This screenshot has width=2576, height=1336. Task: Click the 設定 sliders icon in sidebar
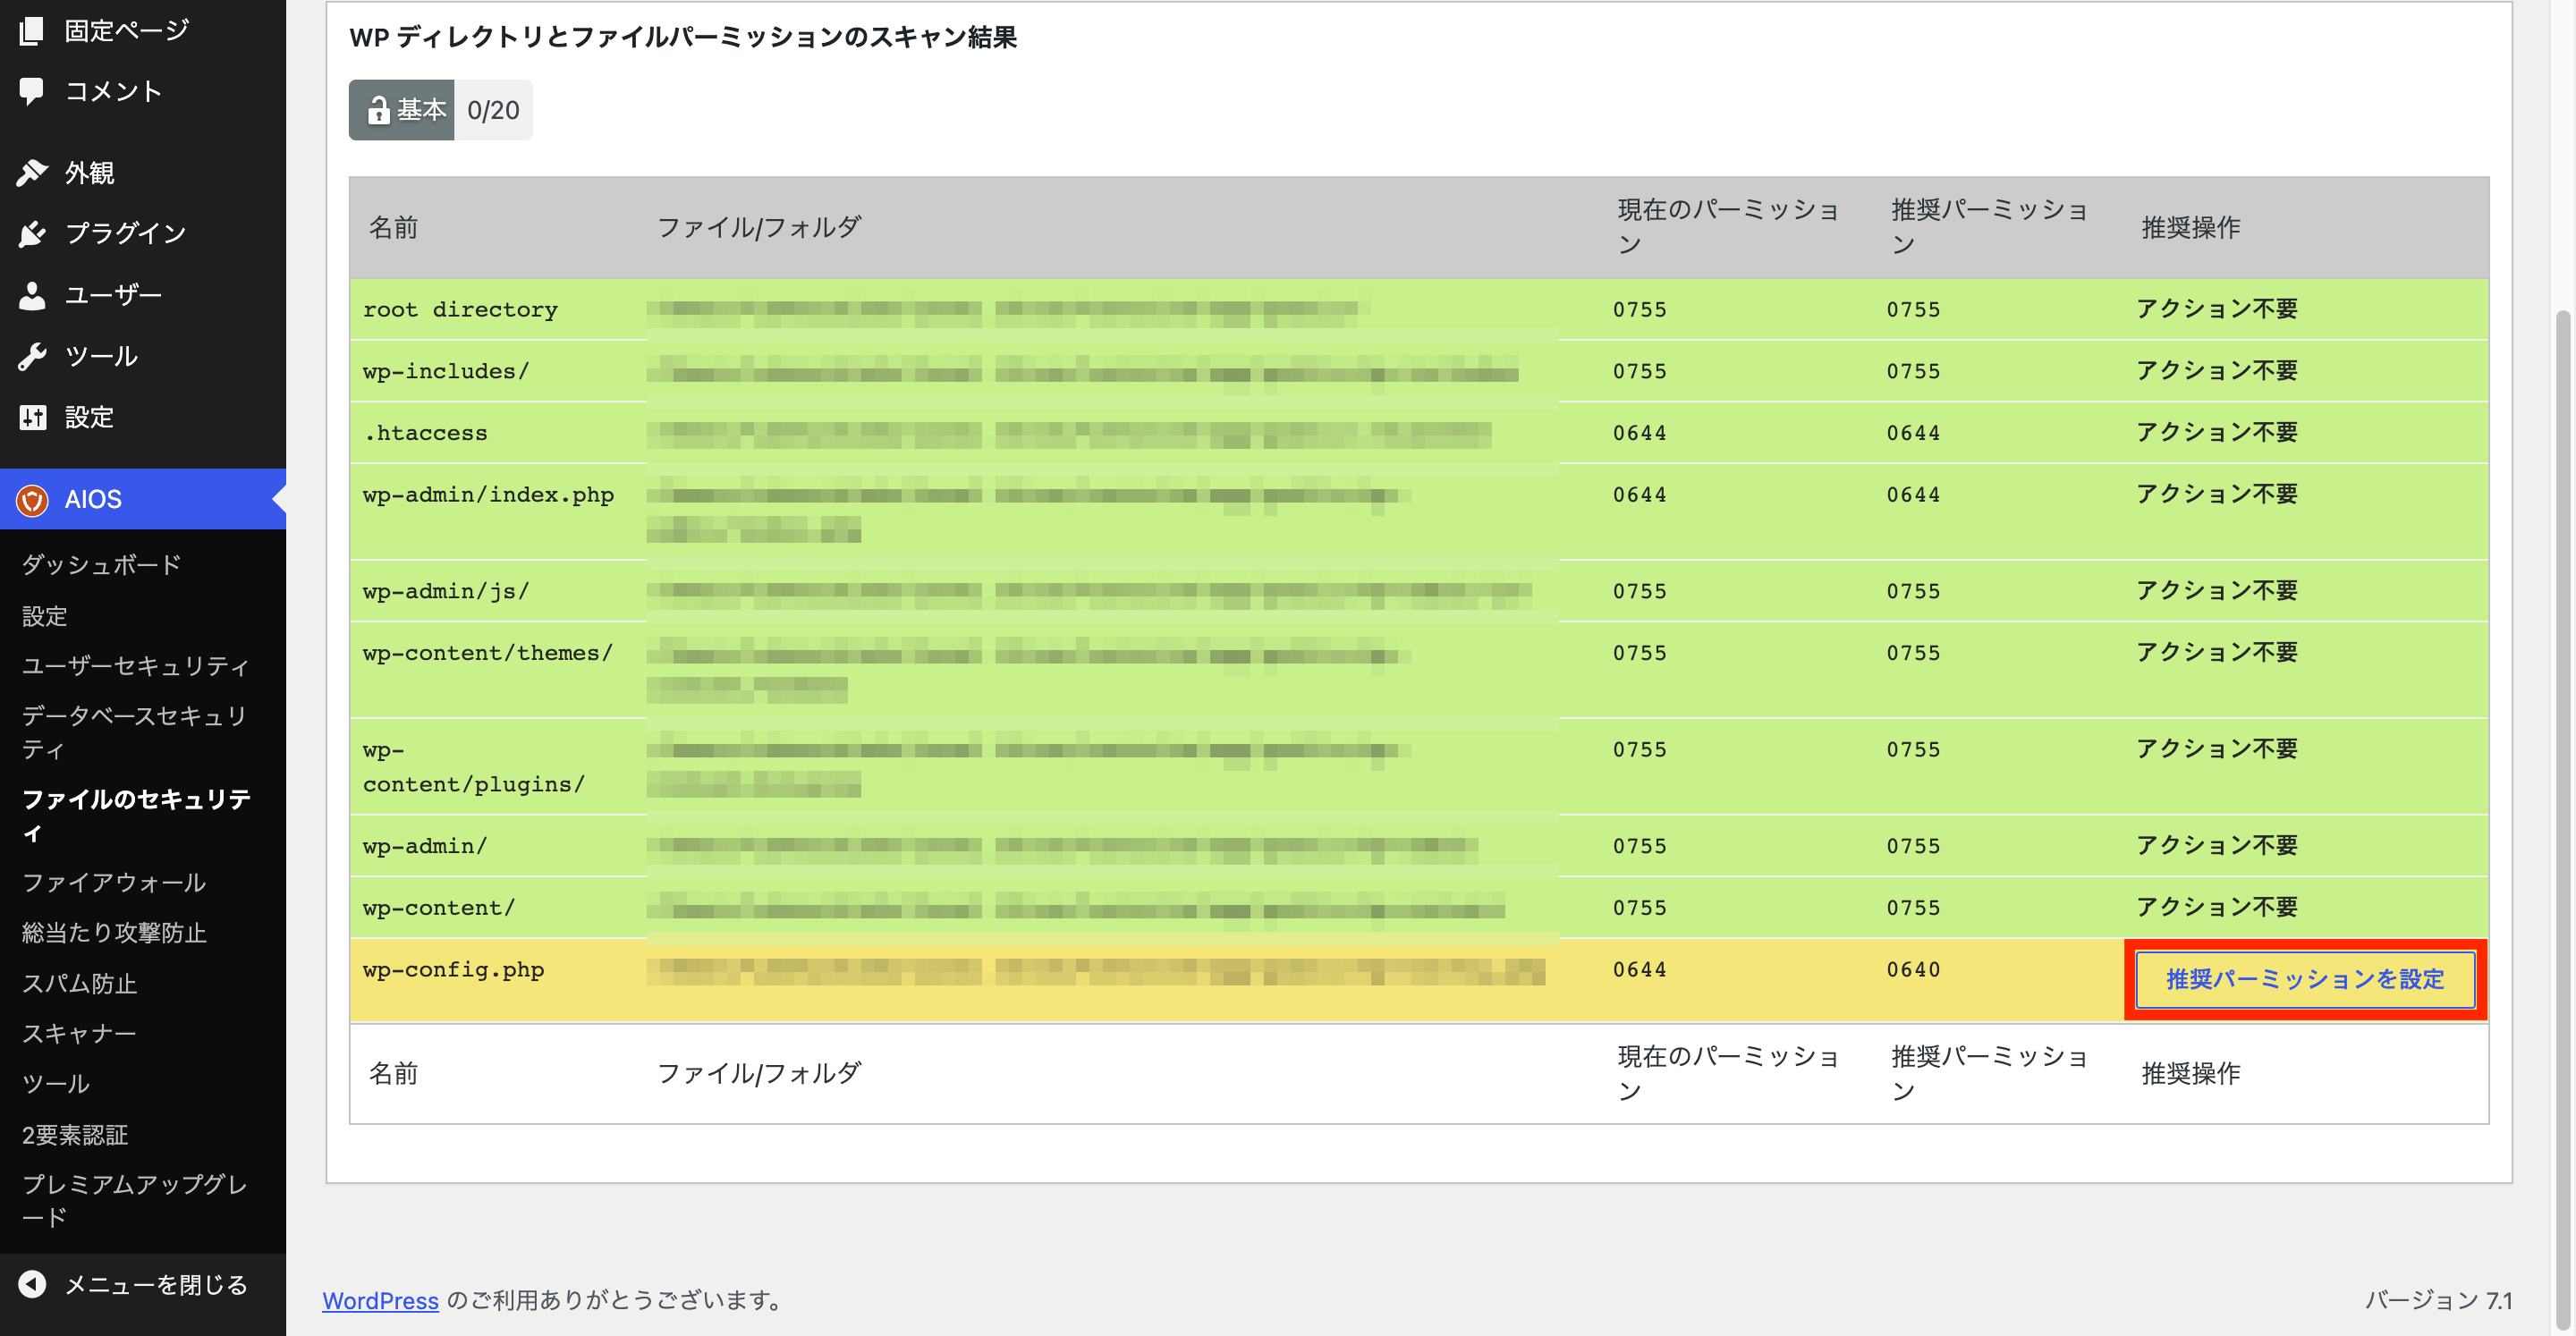pyautogui.click(x=32, y=417)
